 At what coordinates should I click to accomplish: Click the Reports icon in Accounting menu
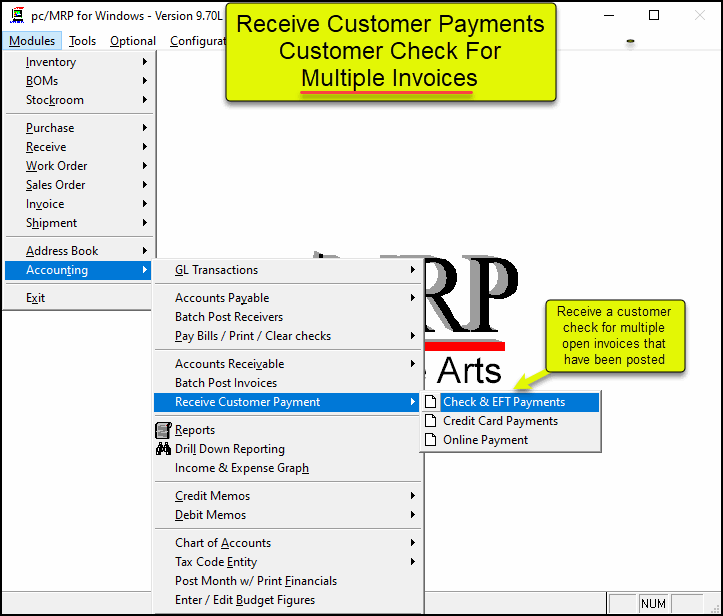click(x=163, y=430)
